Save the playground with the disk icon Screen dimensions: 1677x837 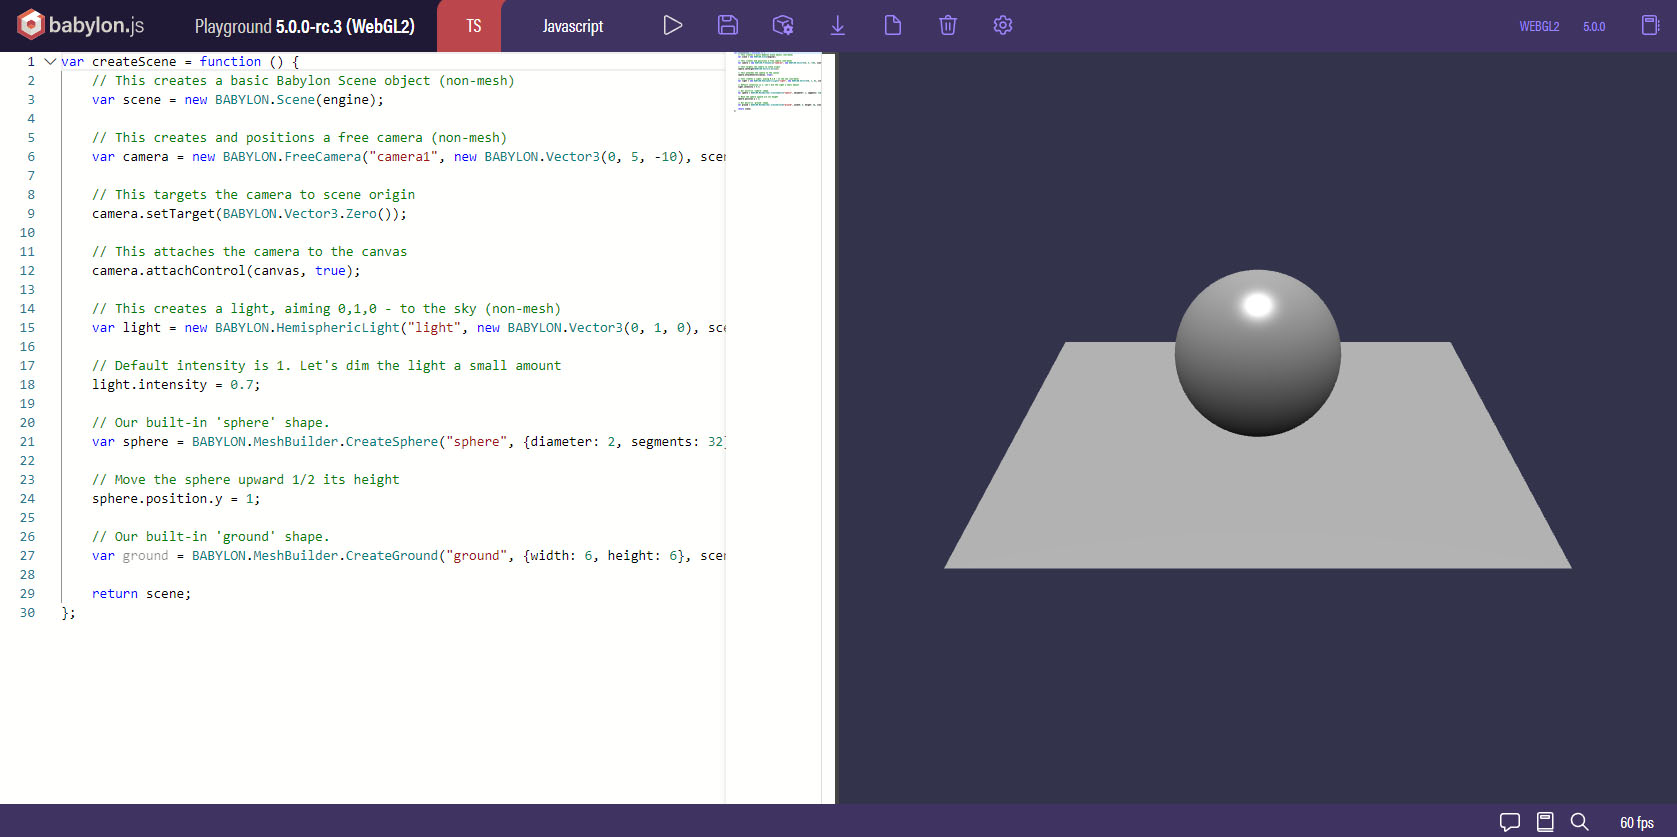728,25
